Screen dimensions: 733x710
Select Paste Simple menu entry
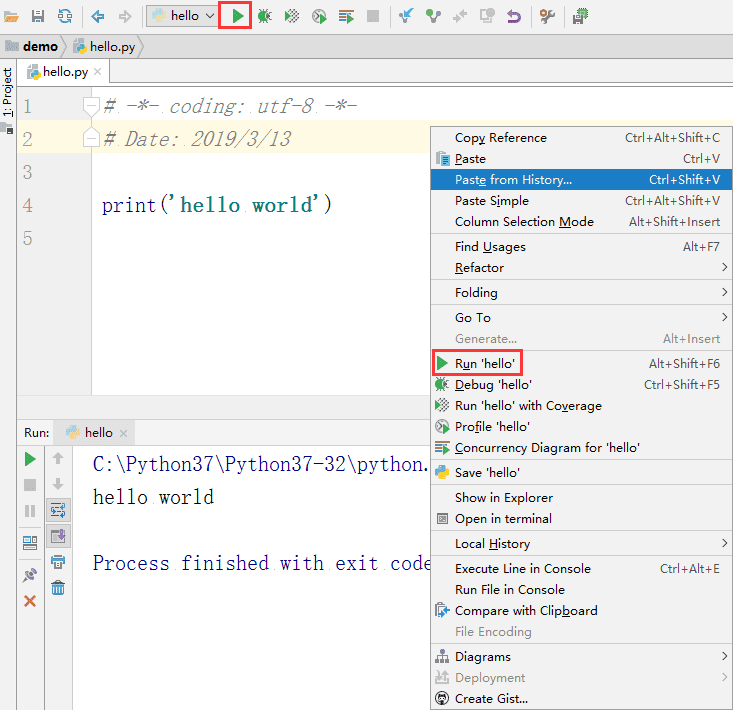581,201
